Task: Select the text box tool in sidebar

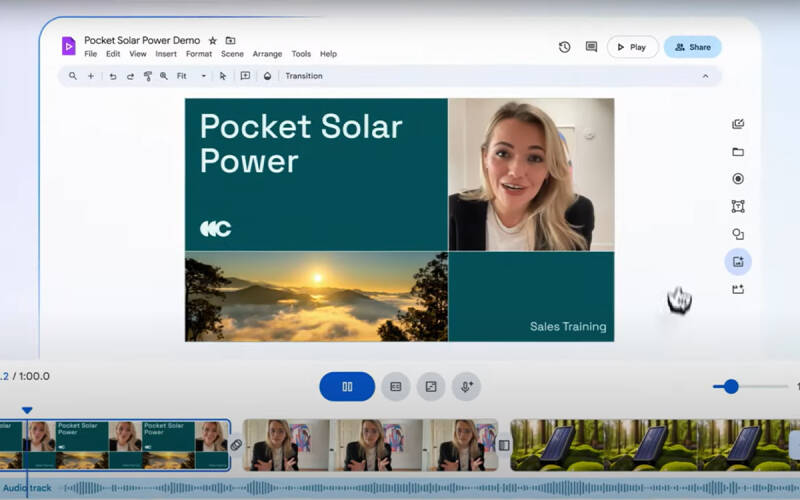Action: coord(738,207)
